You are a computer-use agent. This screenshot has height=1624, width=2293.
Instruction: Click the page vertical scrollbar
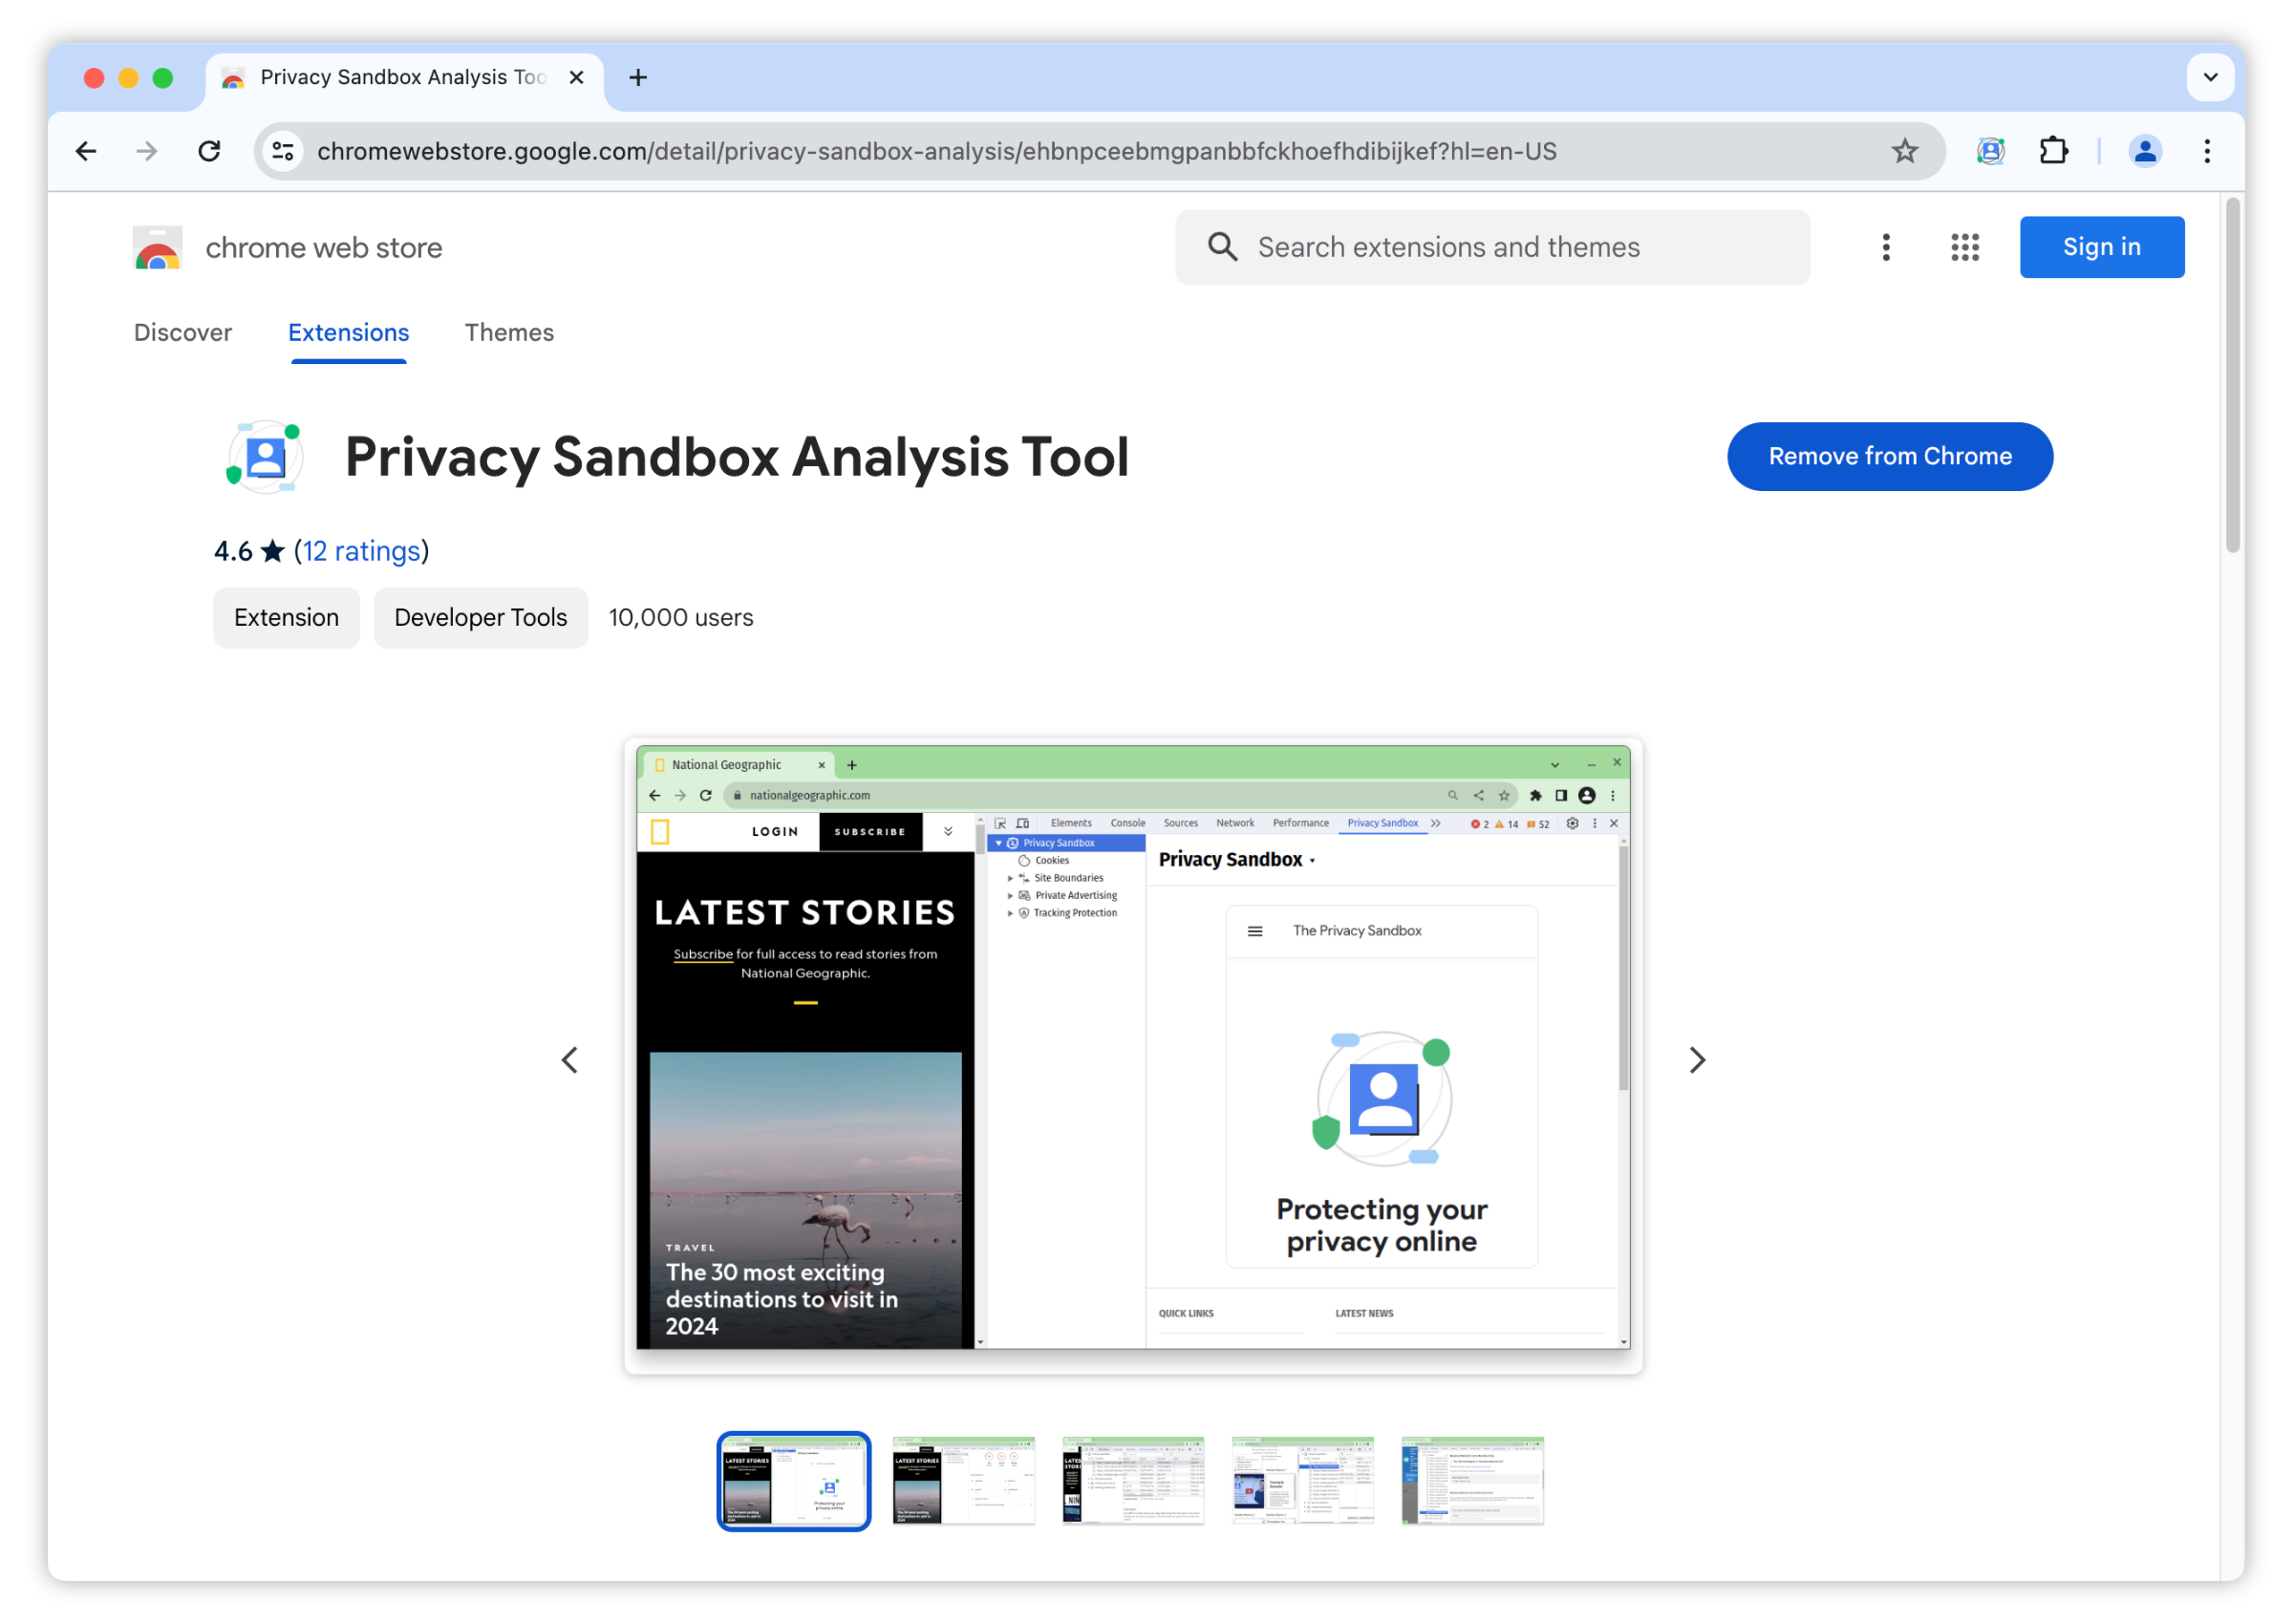click(2232, 375)
